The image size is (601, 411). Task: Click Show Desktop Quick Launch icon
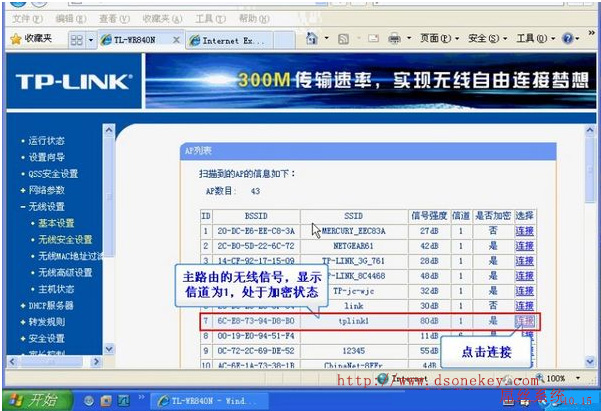tap(124, 401)
